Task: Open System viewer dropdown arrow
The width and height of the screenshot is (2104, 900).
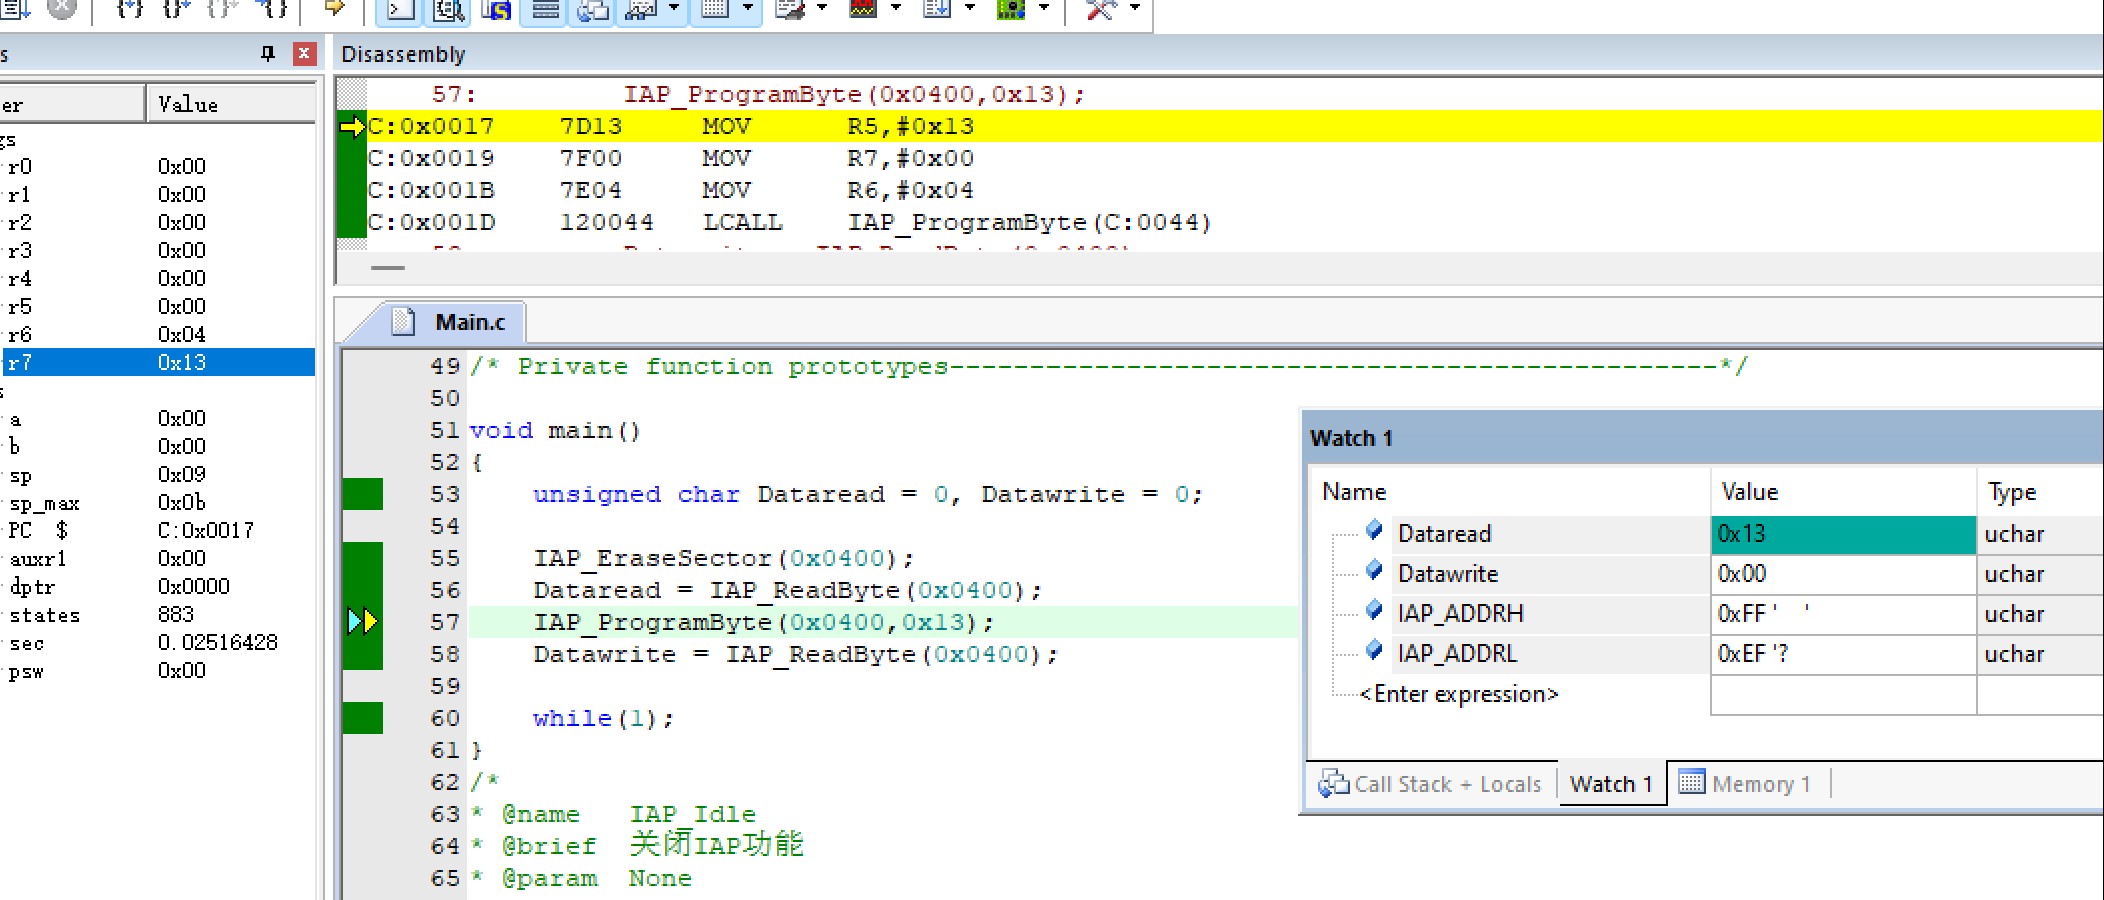Action: point(1043,8)
